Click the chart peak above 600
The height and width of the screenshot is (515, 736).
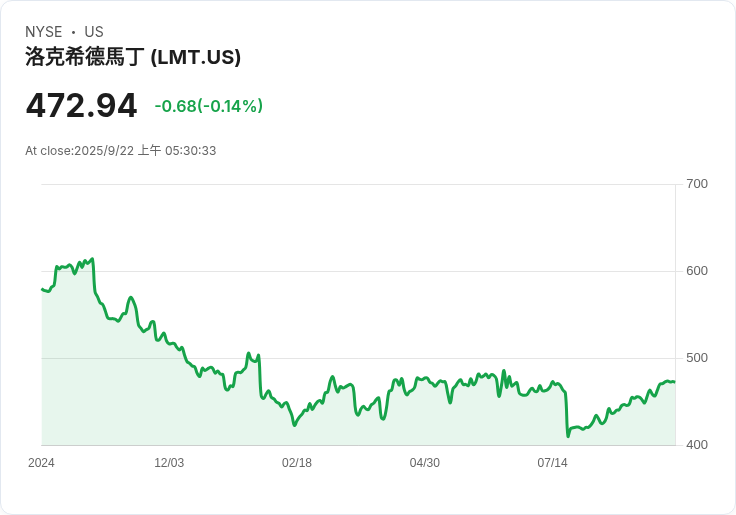click(x=92, y=259)
